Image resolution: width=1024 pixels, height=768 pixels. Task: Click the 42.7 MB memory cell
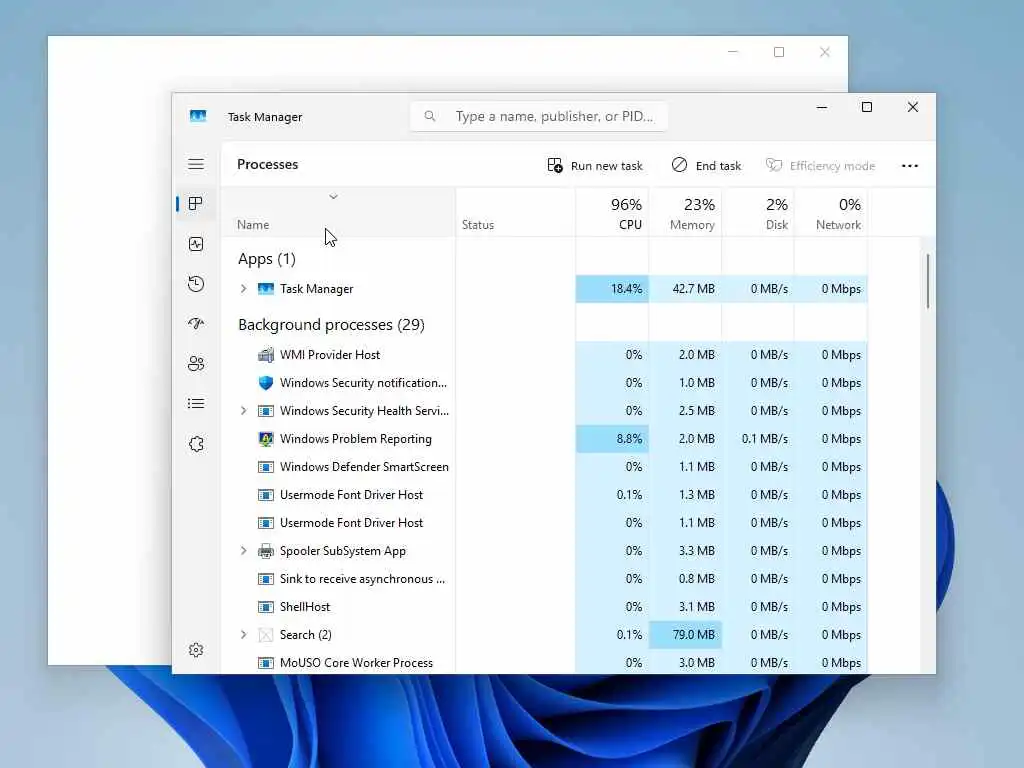[685, 289]
